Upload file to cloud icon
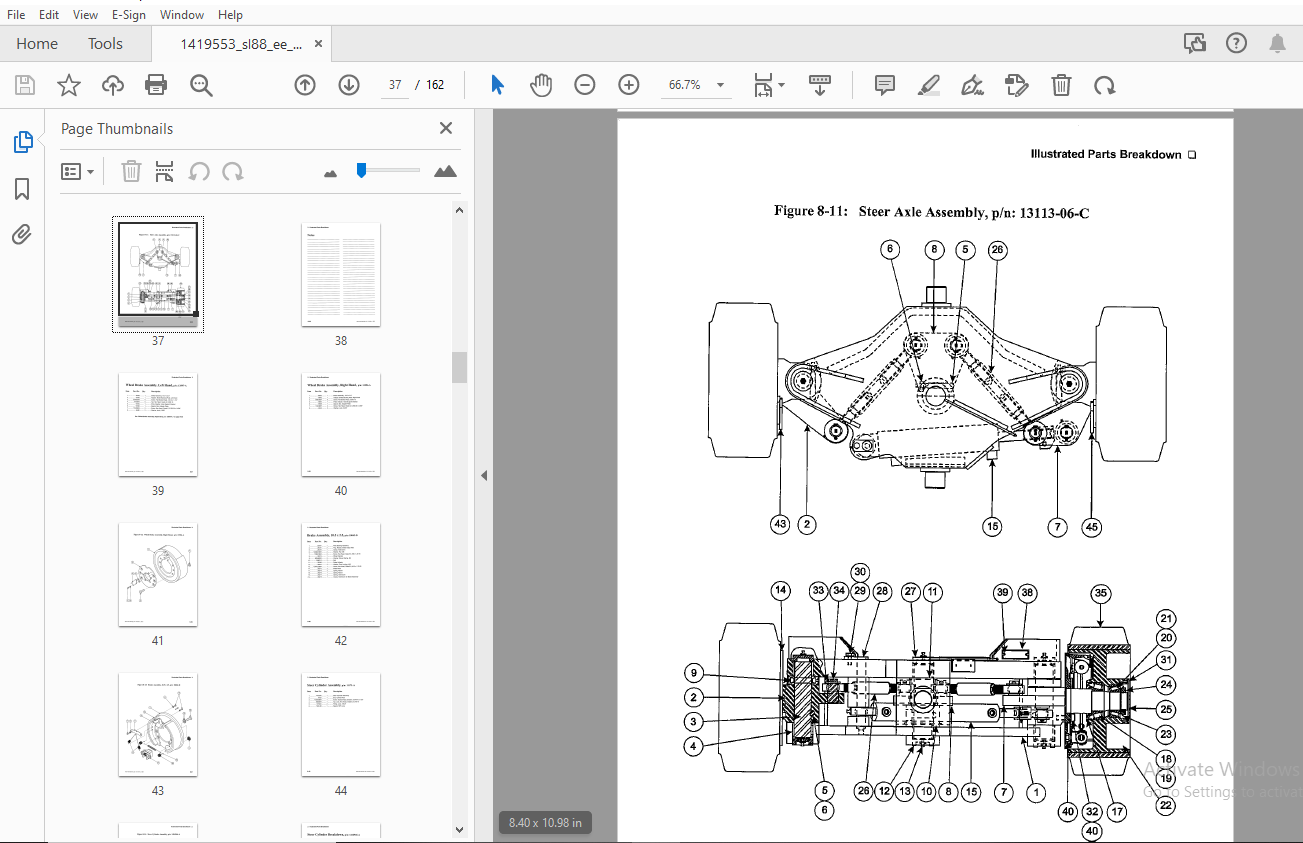The width and height of the screenshot is (1303, 843). coord(113,85)
